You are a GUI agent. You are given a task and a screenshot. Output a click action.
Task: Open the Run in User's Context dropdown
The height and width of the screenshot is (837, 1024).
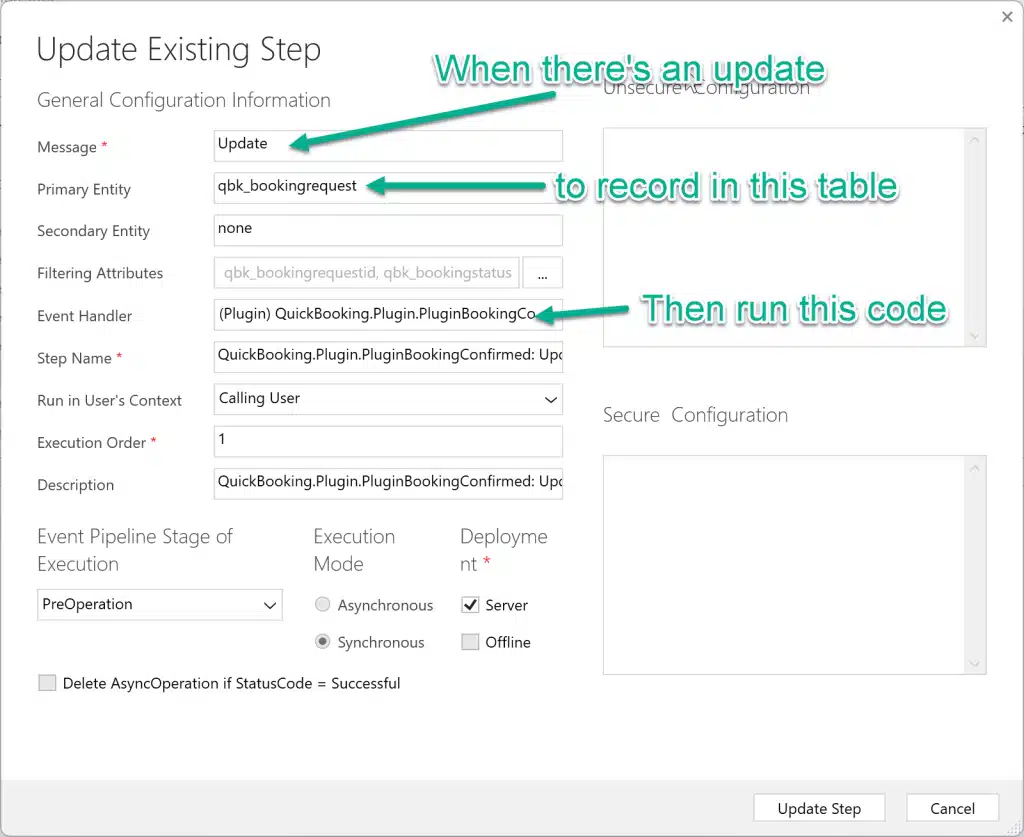pyautogui.click(x=388, y=399)
